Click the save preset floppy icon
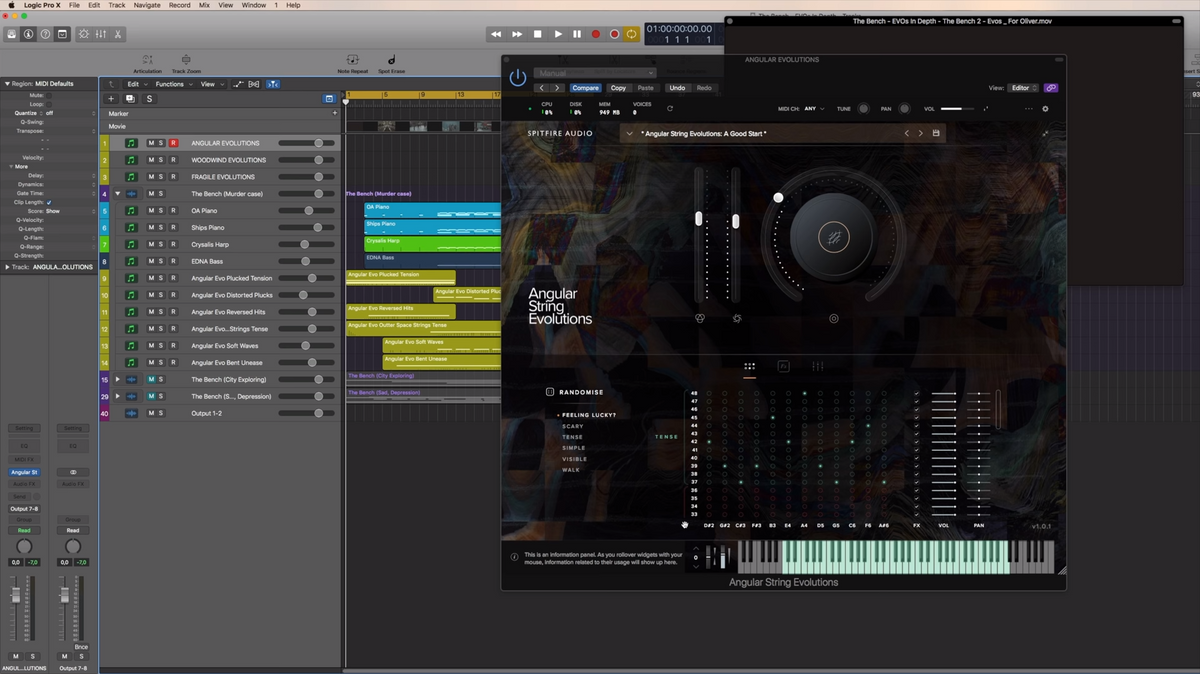Viewport: 1200px width, 674px height. coord(936,133)
